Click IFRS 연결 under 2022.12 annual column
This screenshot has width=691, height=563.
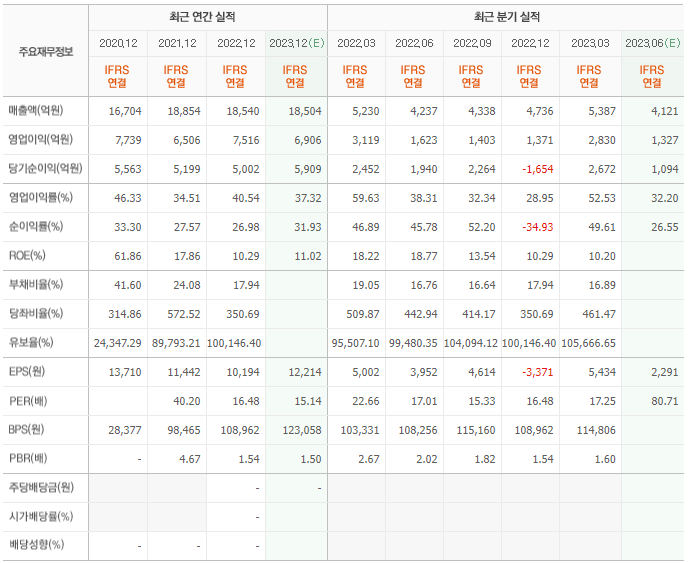tap(236, 76)
